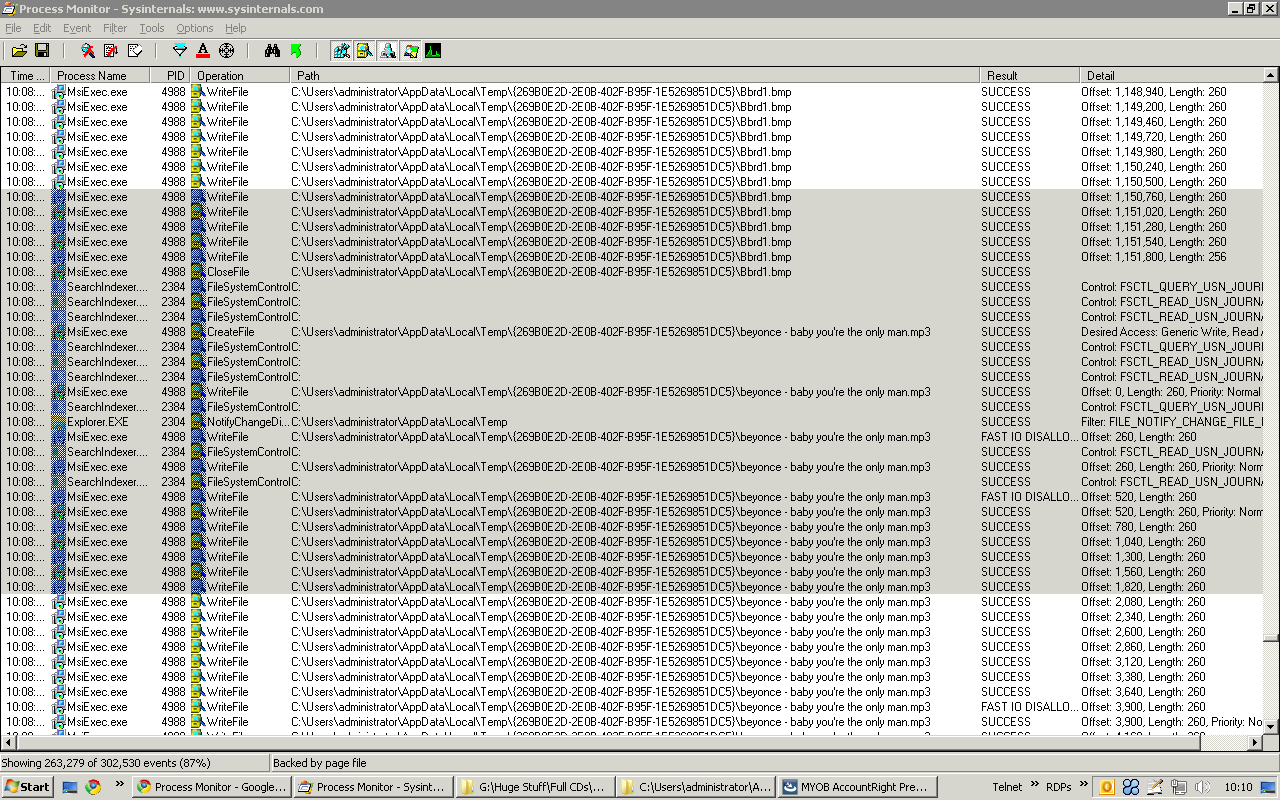Toggle Show File System Activity icon
Viewport: 1280px width, 800px height.
(364, 50)
